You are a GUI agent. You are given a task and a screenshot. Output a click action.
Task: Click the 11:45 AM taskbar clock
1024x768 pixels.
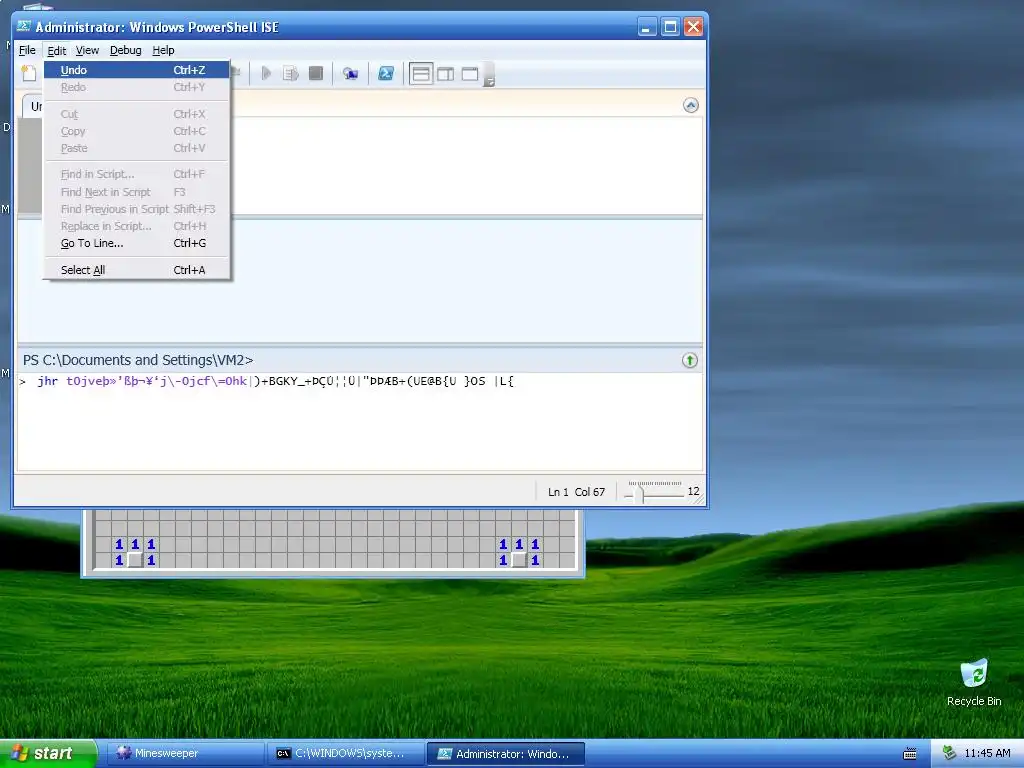click(987, 753)
